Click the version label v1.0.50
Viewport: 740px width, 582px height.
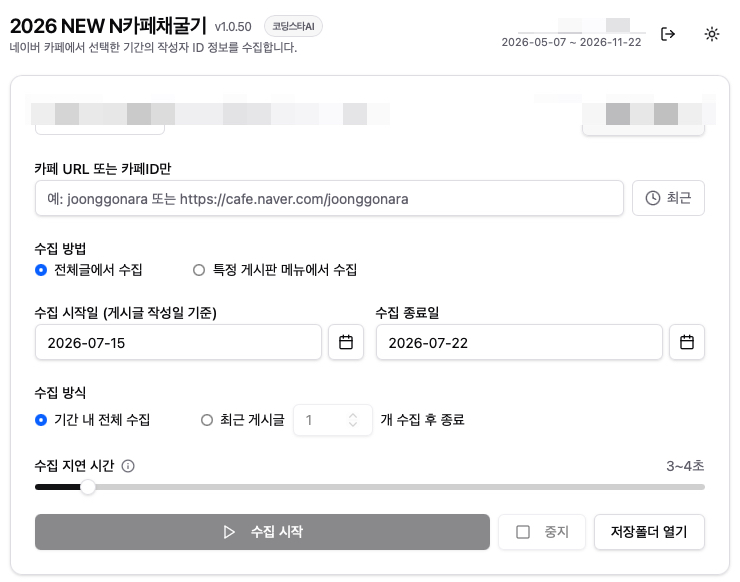tap(233, 27)
